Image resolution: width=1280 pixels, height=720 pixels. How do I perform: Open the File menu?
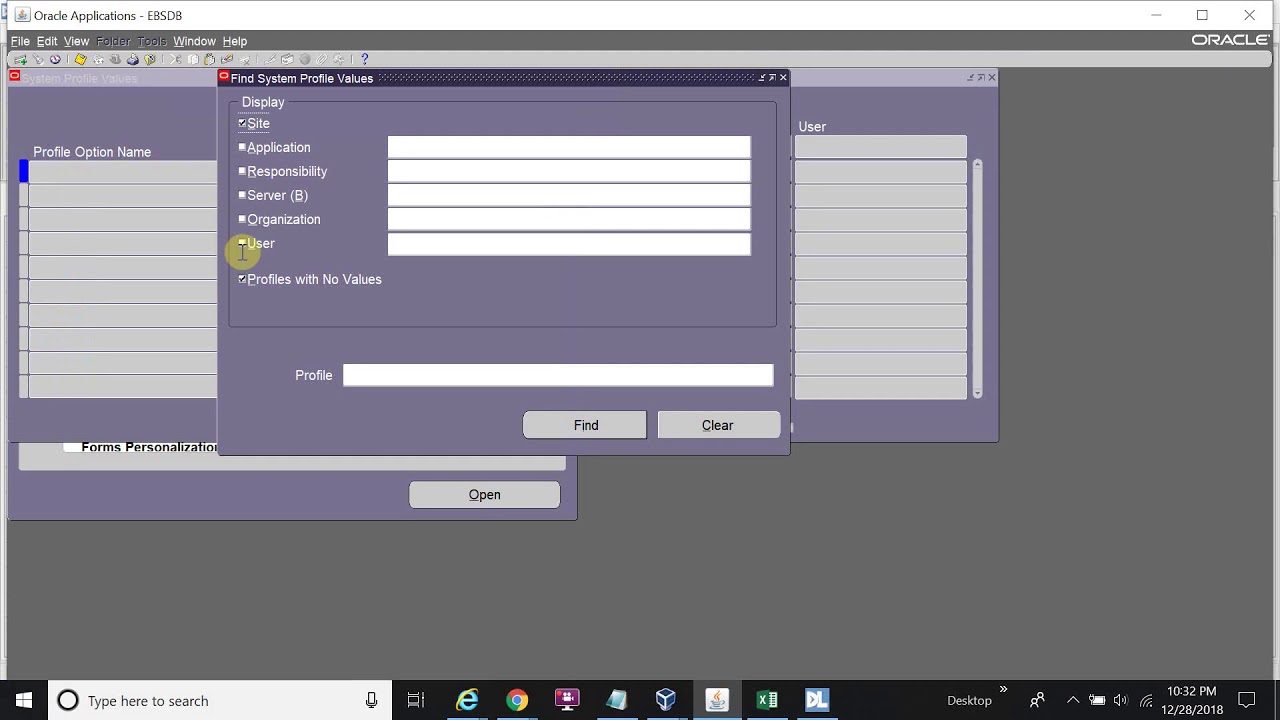20,41
